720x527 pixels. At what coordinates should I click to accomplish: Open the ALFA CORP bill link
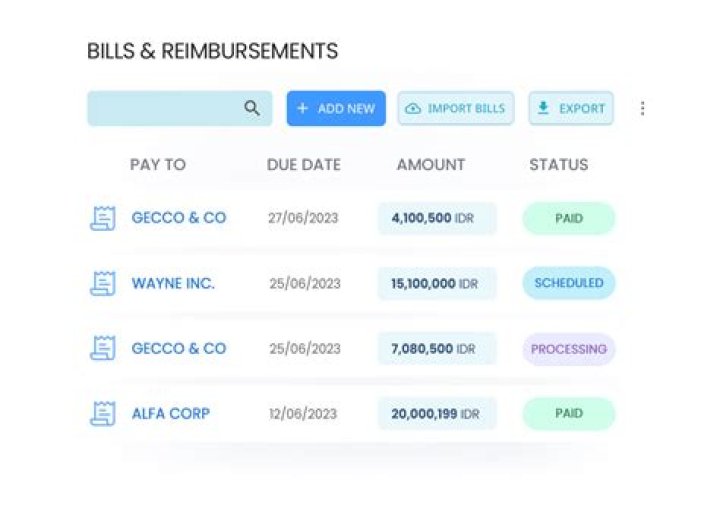[x=171, y=414]
